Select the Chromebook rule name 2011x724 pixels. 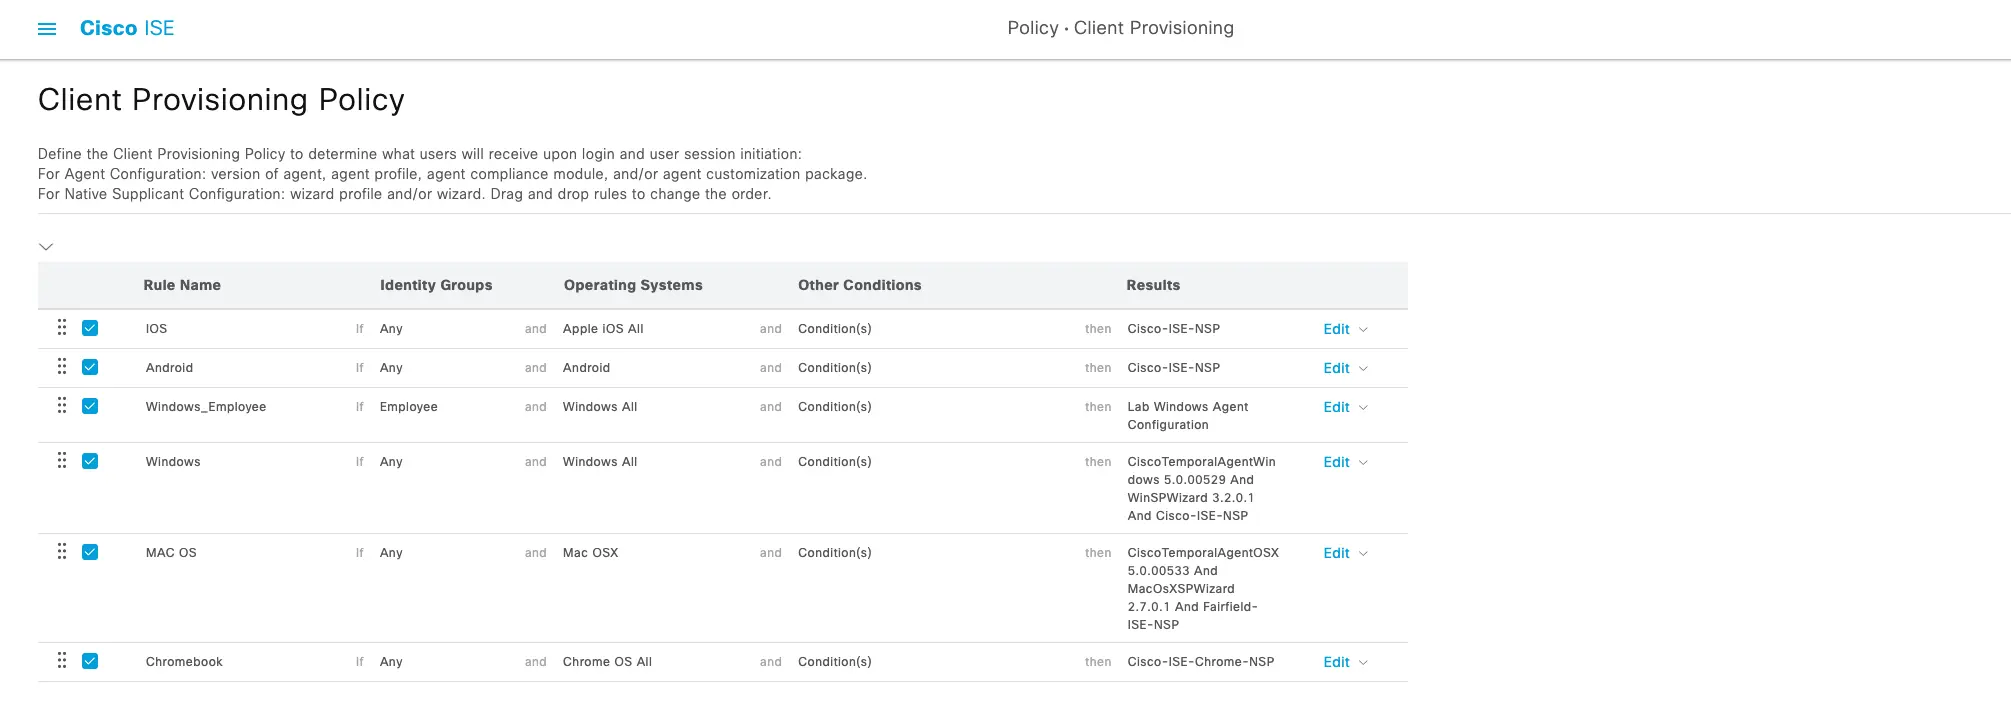pos(184,662)
